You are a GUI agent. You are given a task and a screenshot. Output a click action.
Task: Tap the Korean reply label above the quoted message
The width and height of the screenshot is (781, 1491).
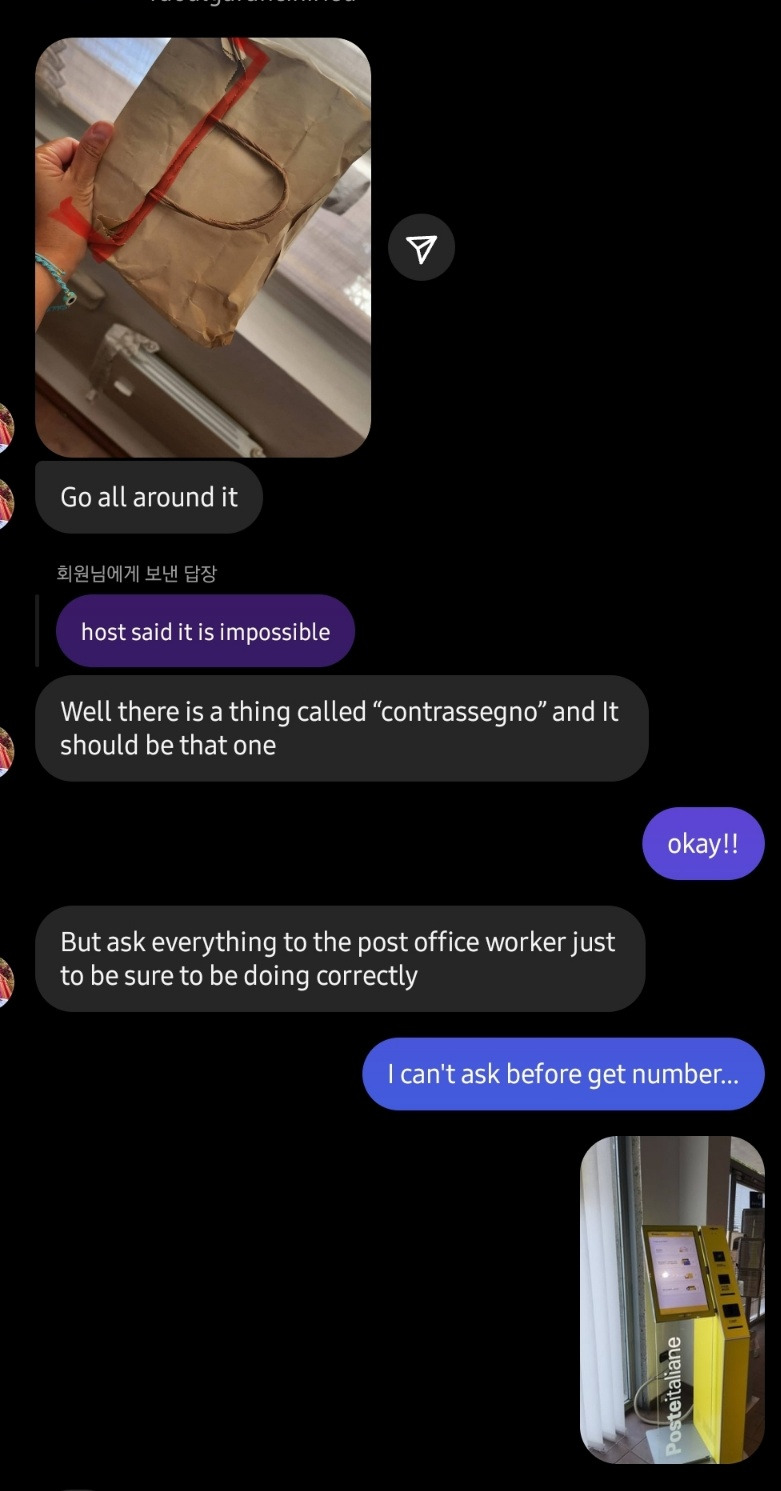(x=137, y=574)
